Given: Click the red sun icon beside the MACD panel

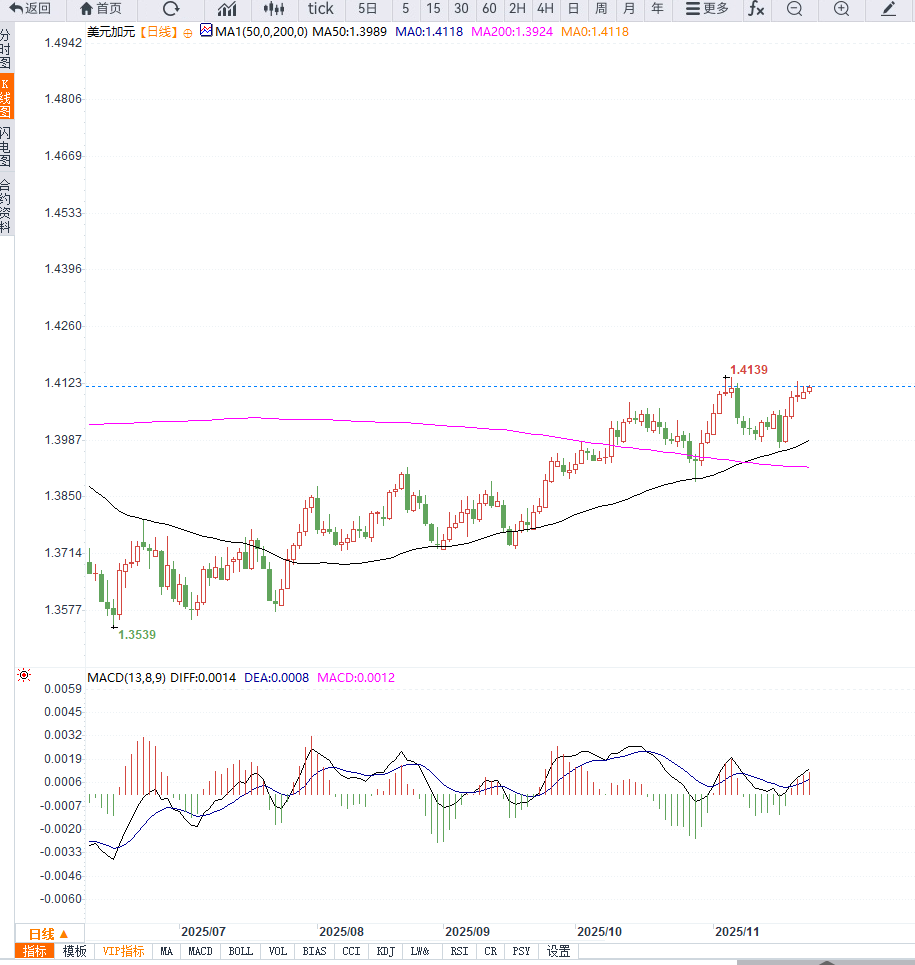Looking at the screenshot, I should pos(24,676).
